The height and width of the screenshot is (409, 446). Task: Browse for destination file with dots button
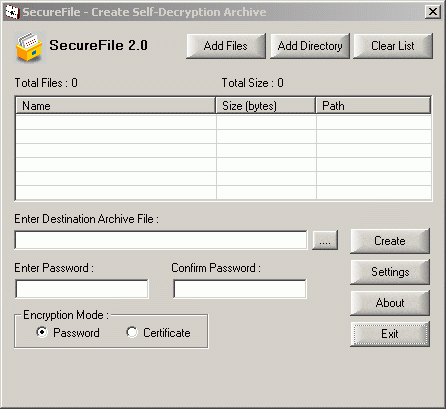325,240
